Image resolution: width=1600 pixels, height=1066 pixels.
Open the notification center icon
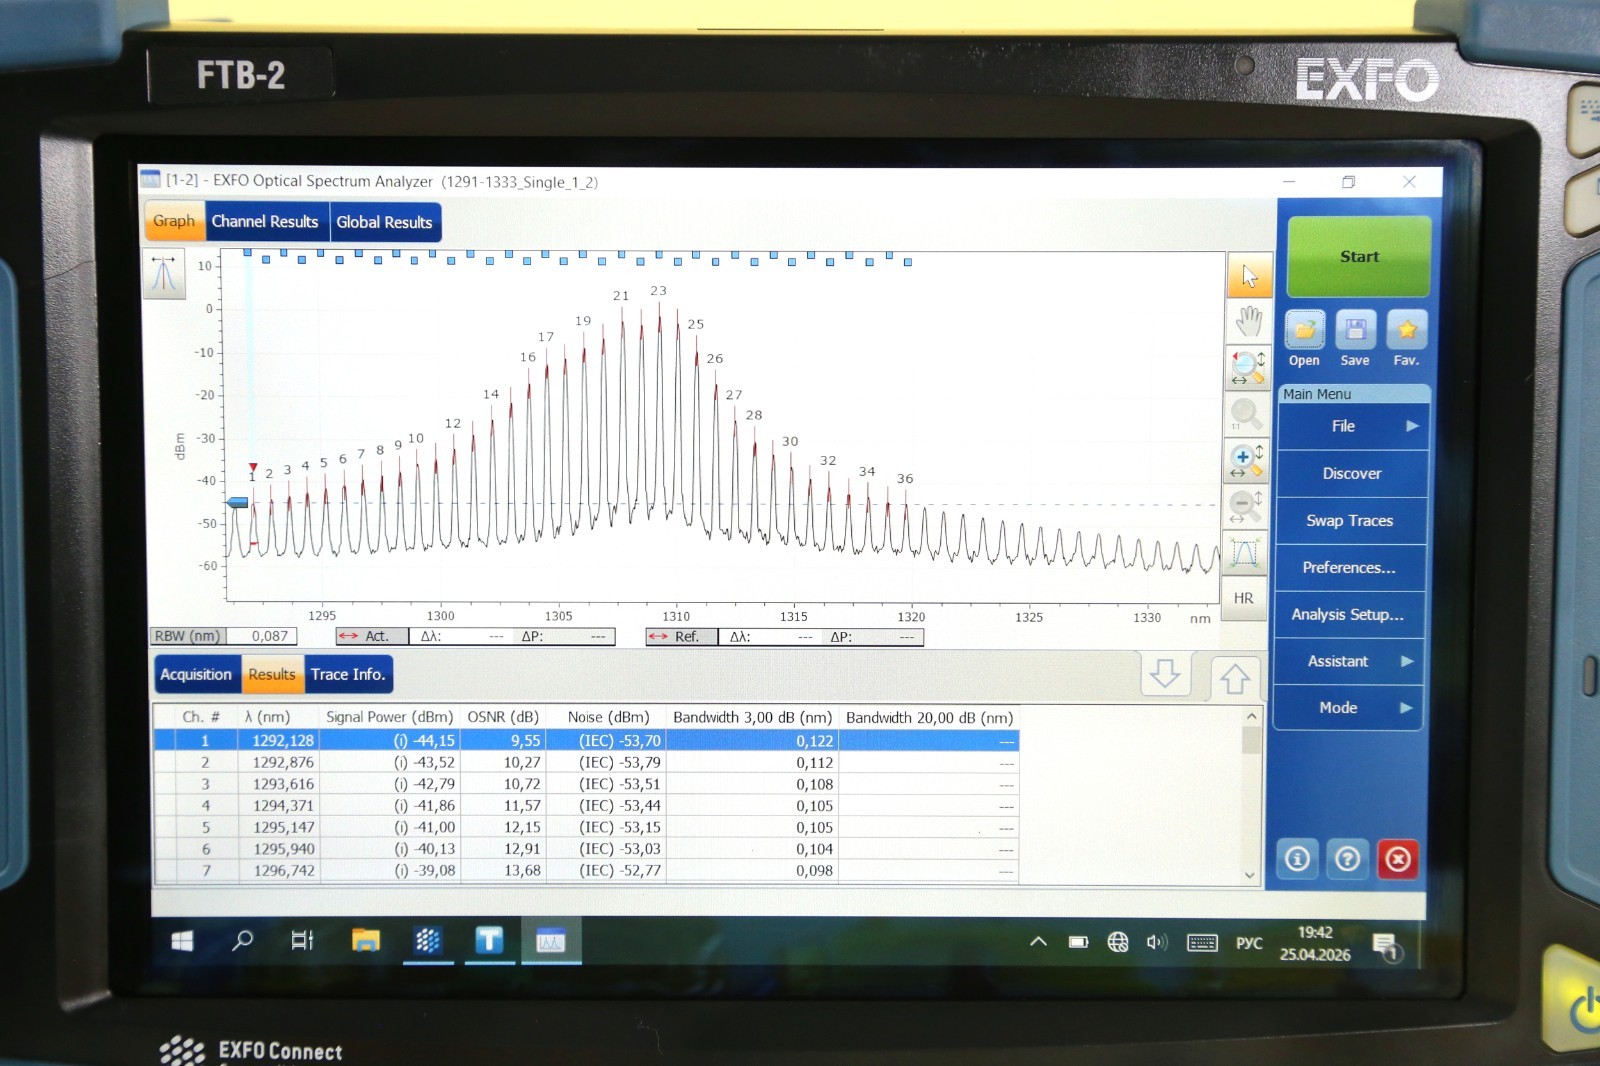coord(1386,945)
